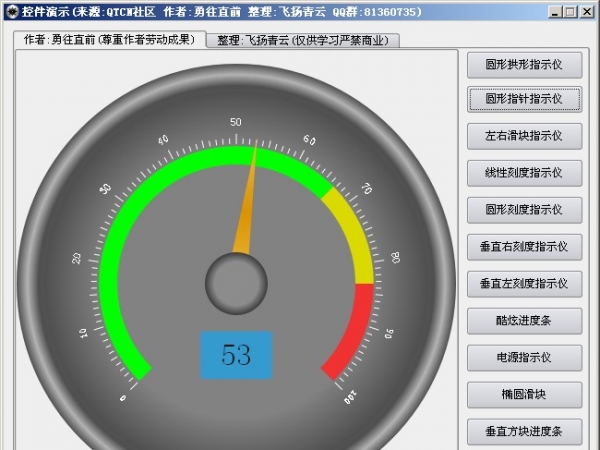This screenshot has height=450, width=600.
Task: Click the 垂直左刻度指示仪 button
Action: point(524,283)
